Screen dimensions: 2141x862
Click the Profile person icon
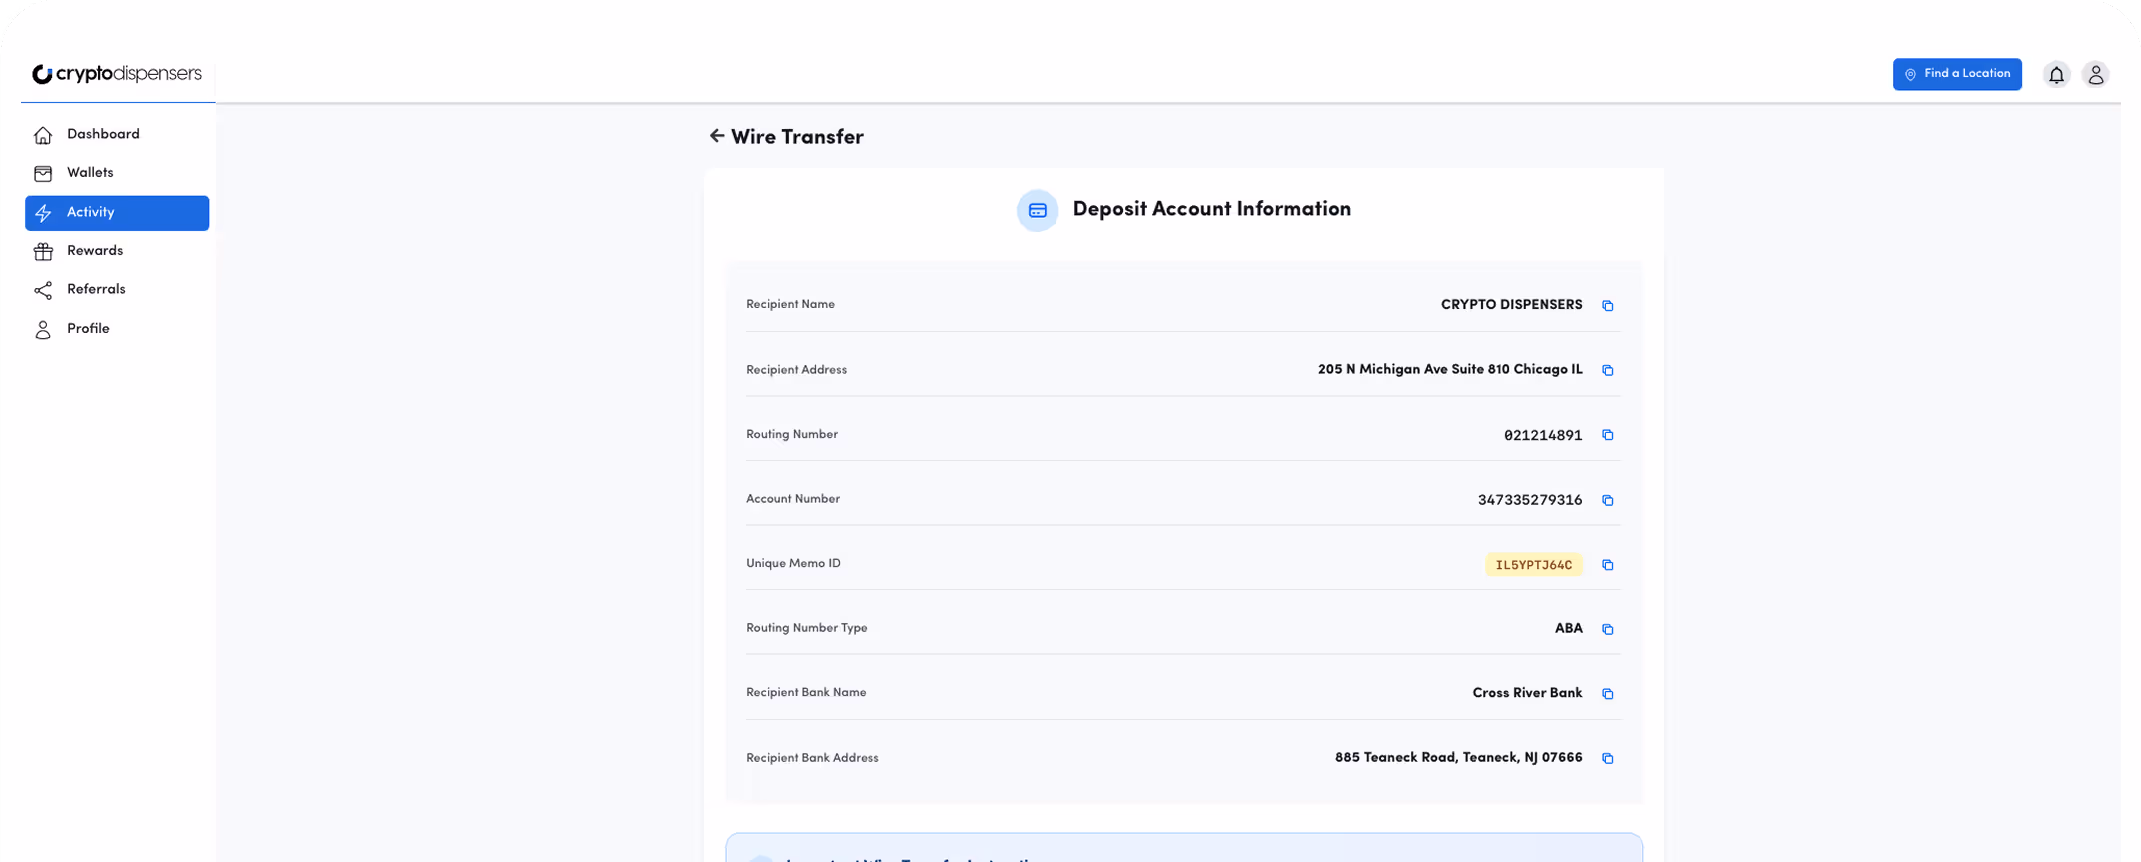[x=43, y=329]
